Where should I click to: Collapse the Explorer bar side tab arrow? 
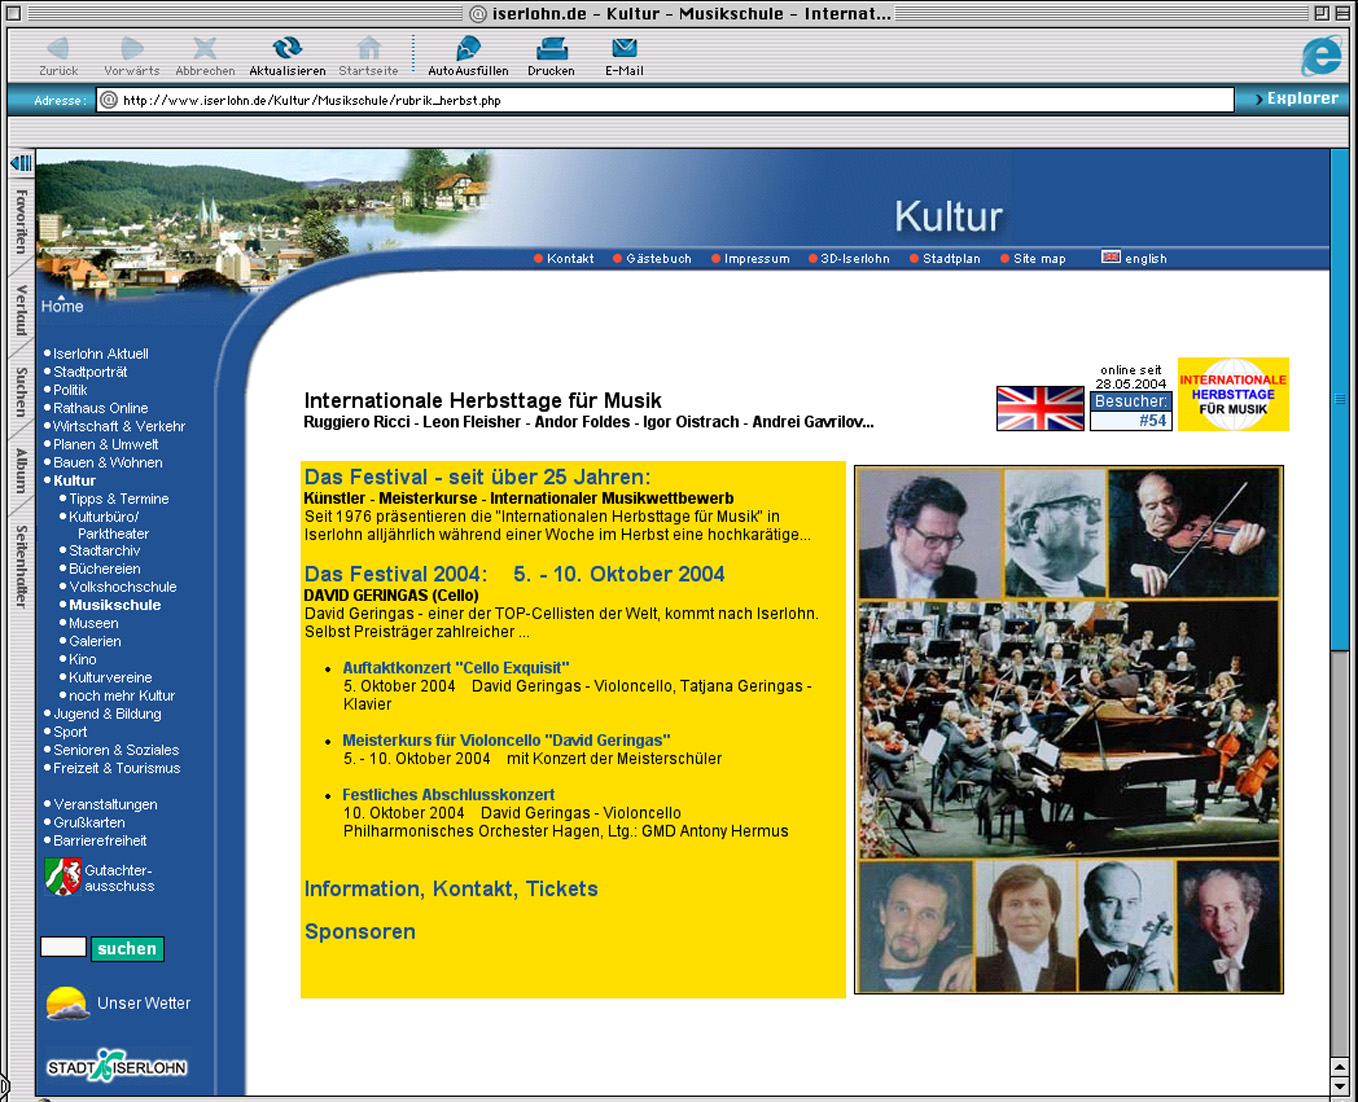pyautogui.click(x=21, y=163)
